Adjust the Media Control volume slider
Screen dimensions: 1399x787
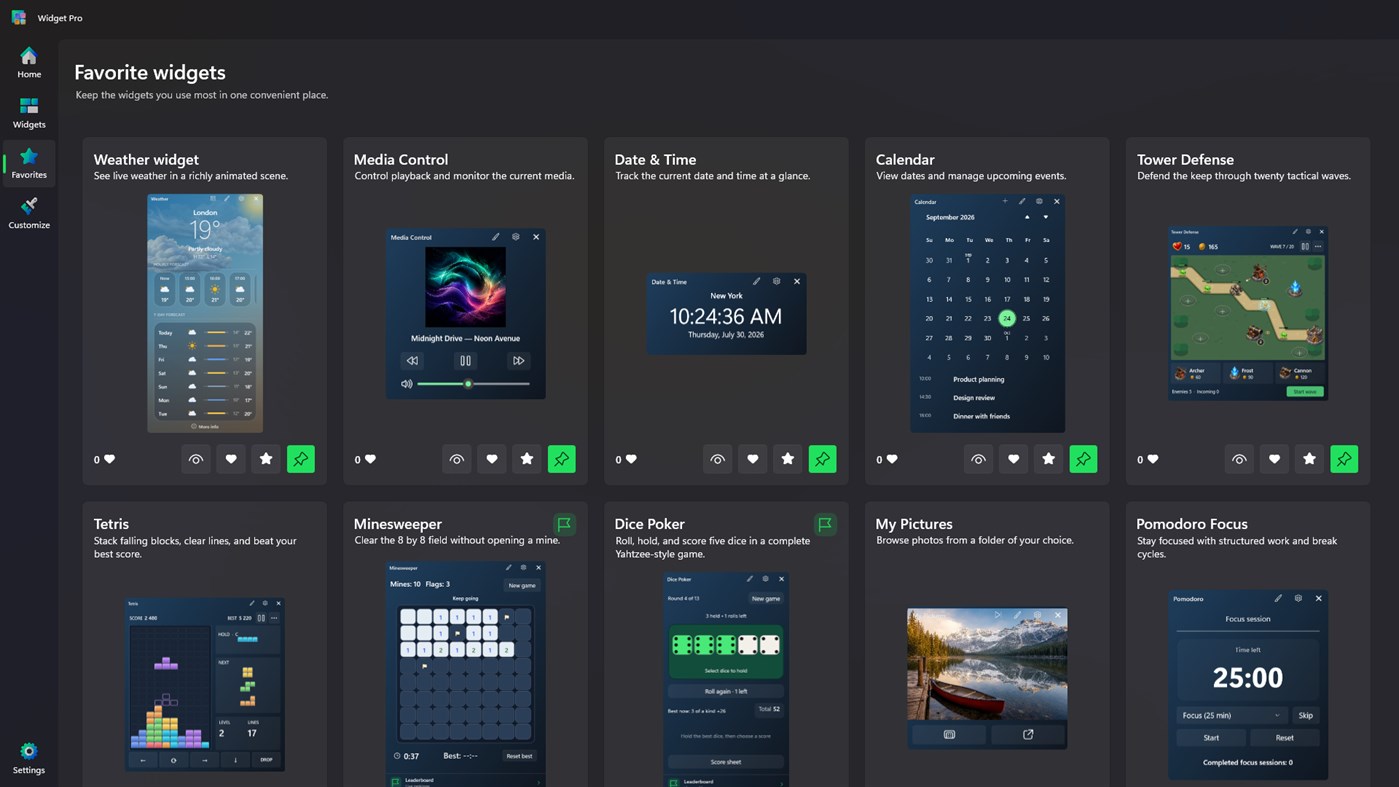point(473,384)
